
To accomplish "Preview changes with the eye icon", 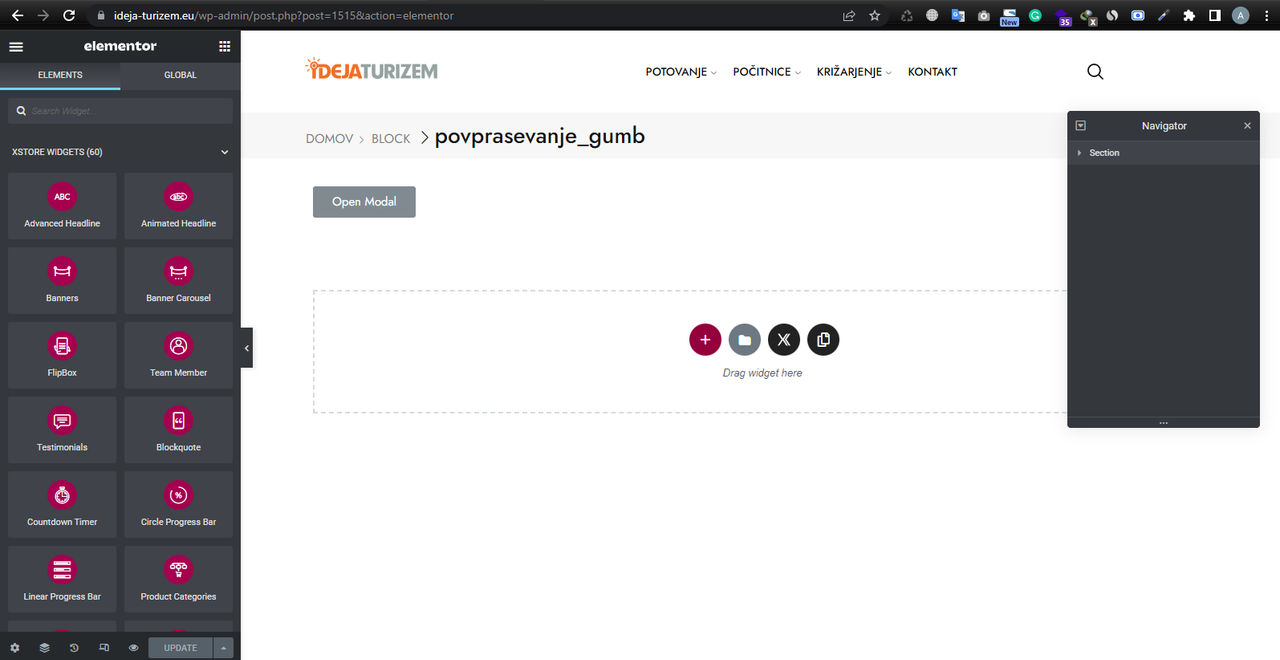I will tap(133, 648).
